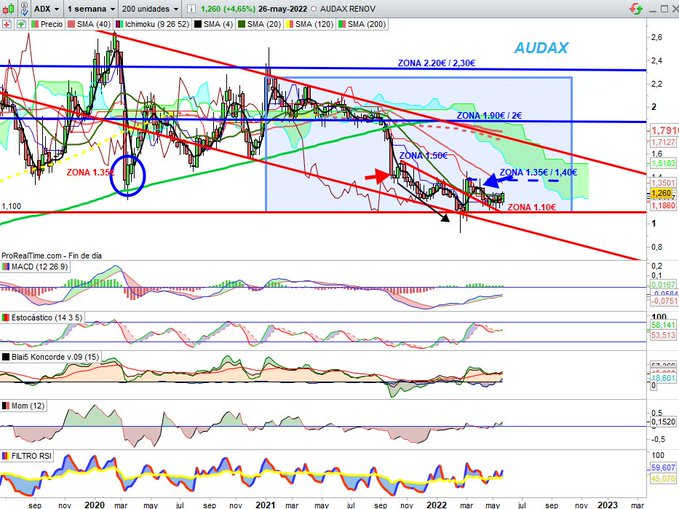Open Estocástico (14 3 5) label
This screenshot has width=679, height=509.
point(46,318)
